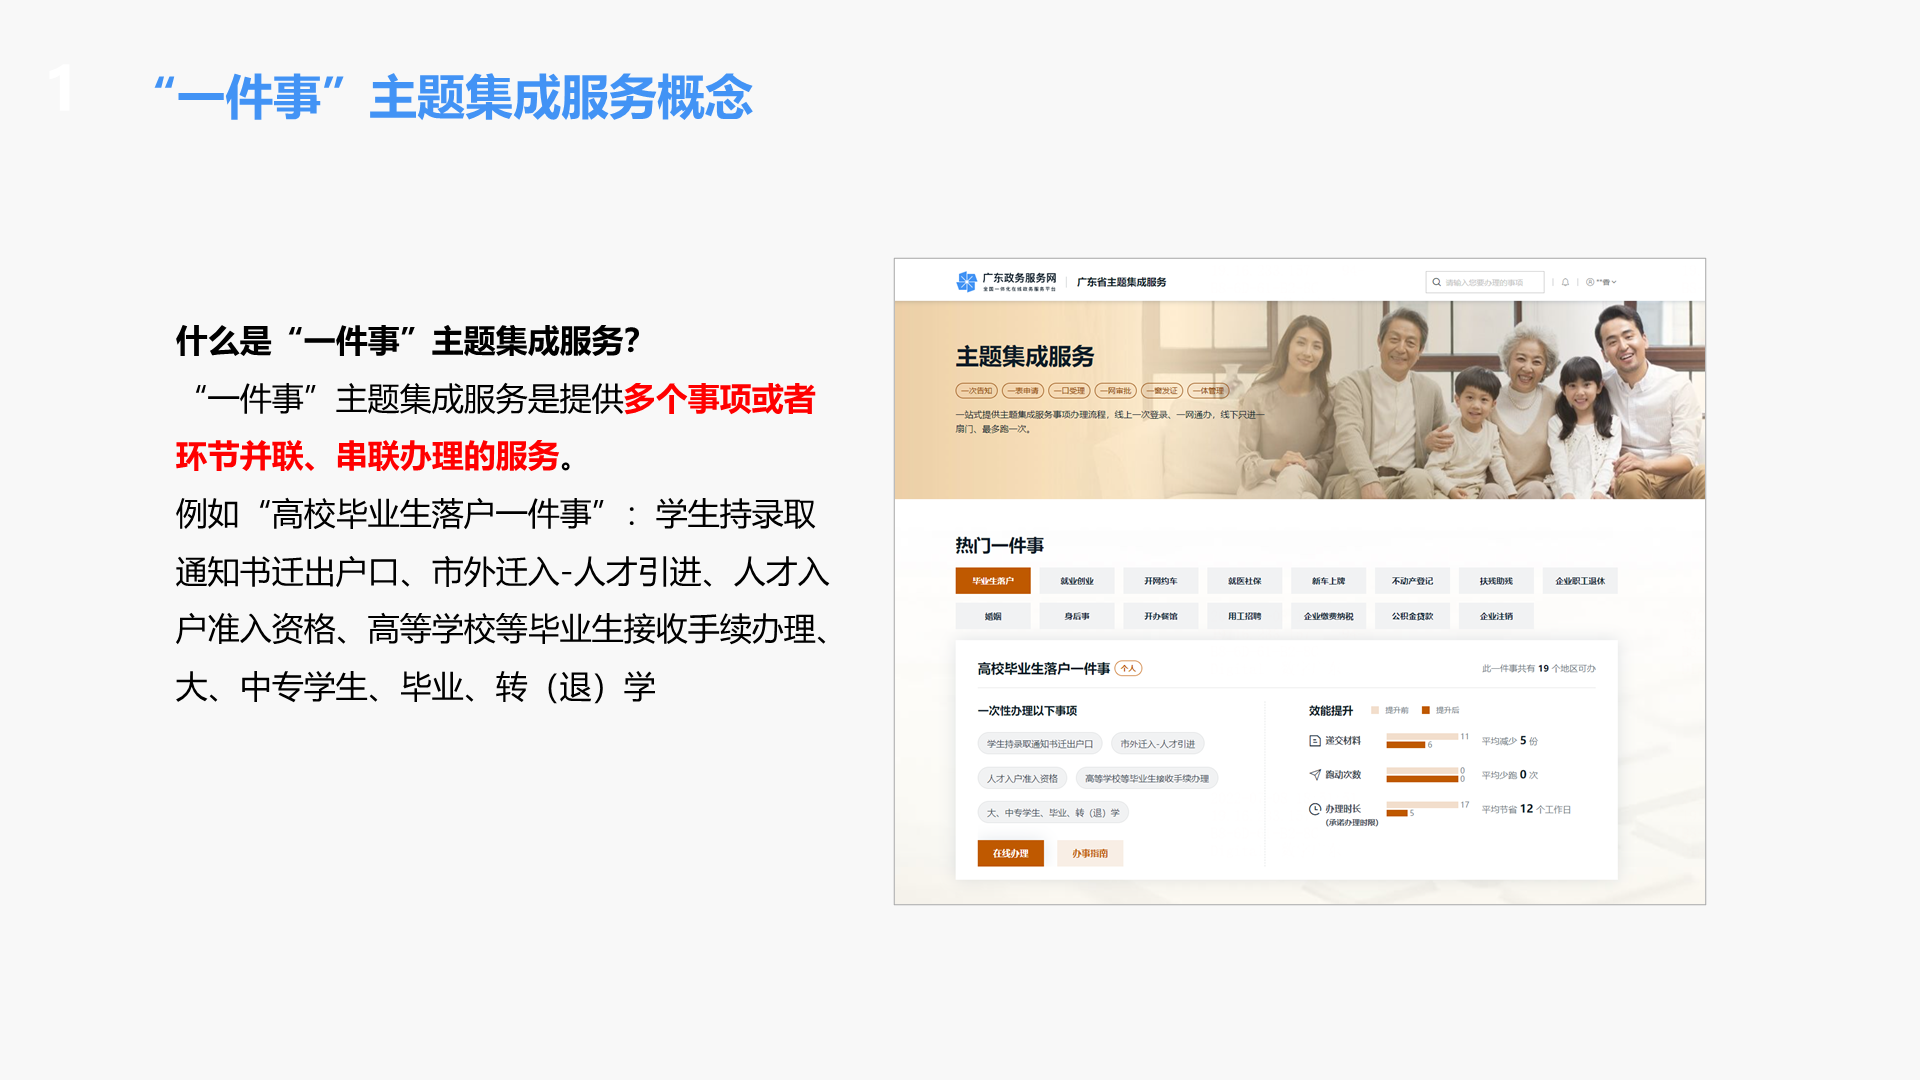Click the 个人 badge beside the title
The height and width of the screenshot is (1080, 1920).
point(1128,668)
